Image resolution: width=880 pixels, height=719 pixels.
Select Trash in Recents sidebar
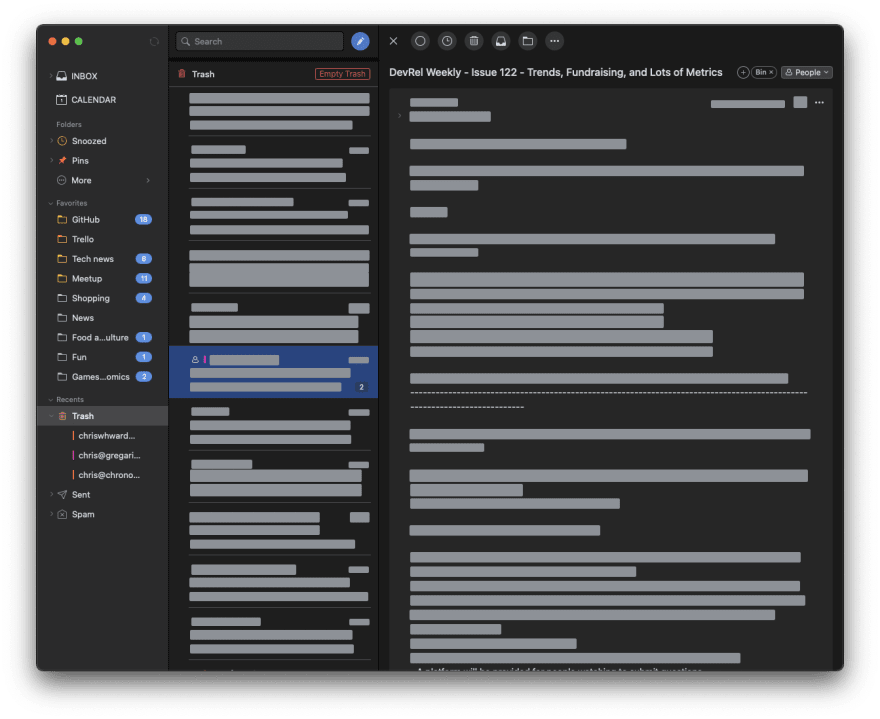[103, 416]
